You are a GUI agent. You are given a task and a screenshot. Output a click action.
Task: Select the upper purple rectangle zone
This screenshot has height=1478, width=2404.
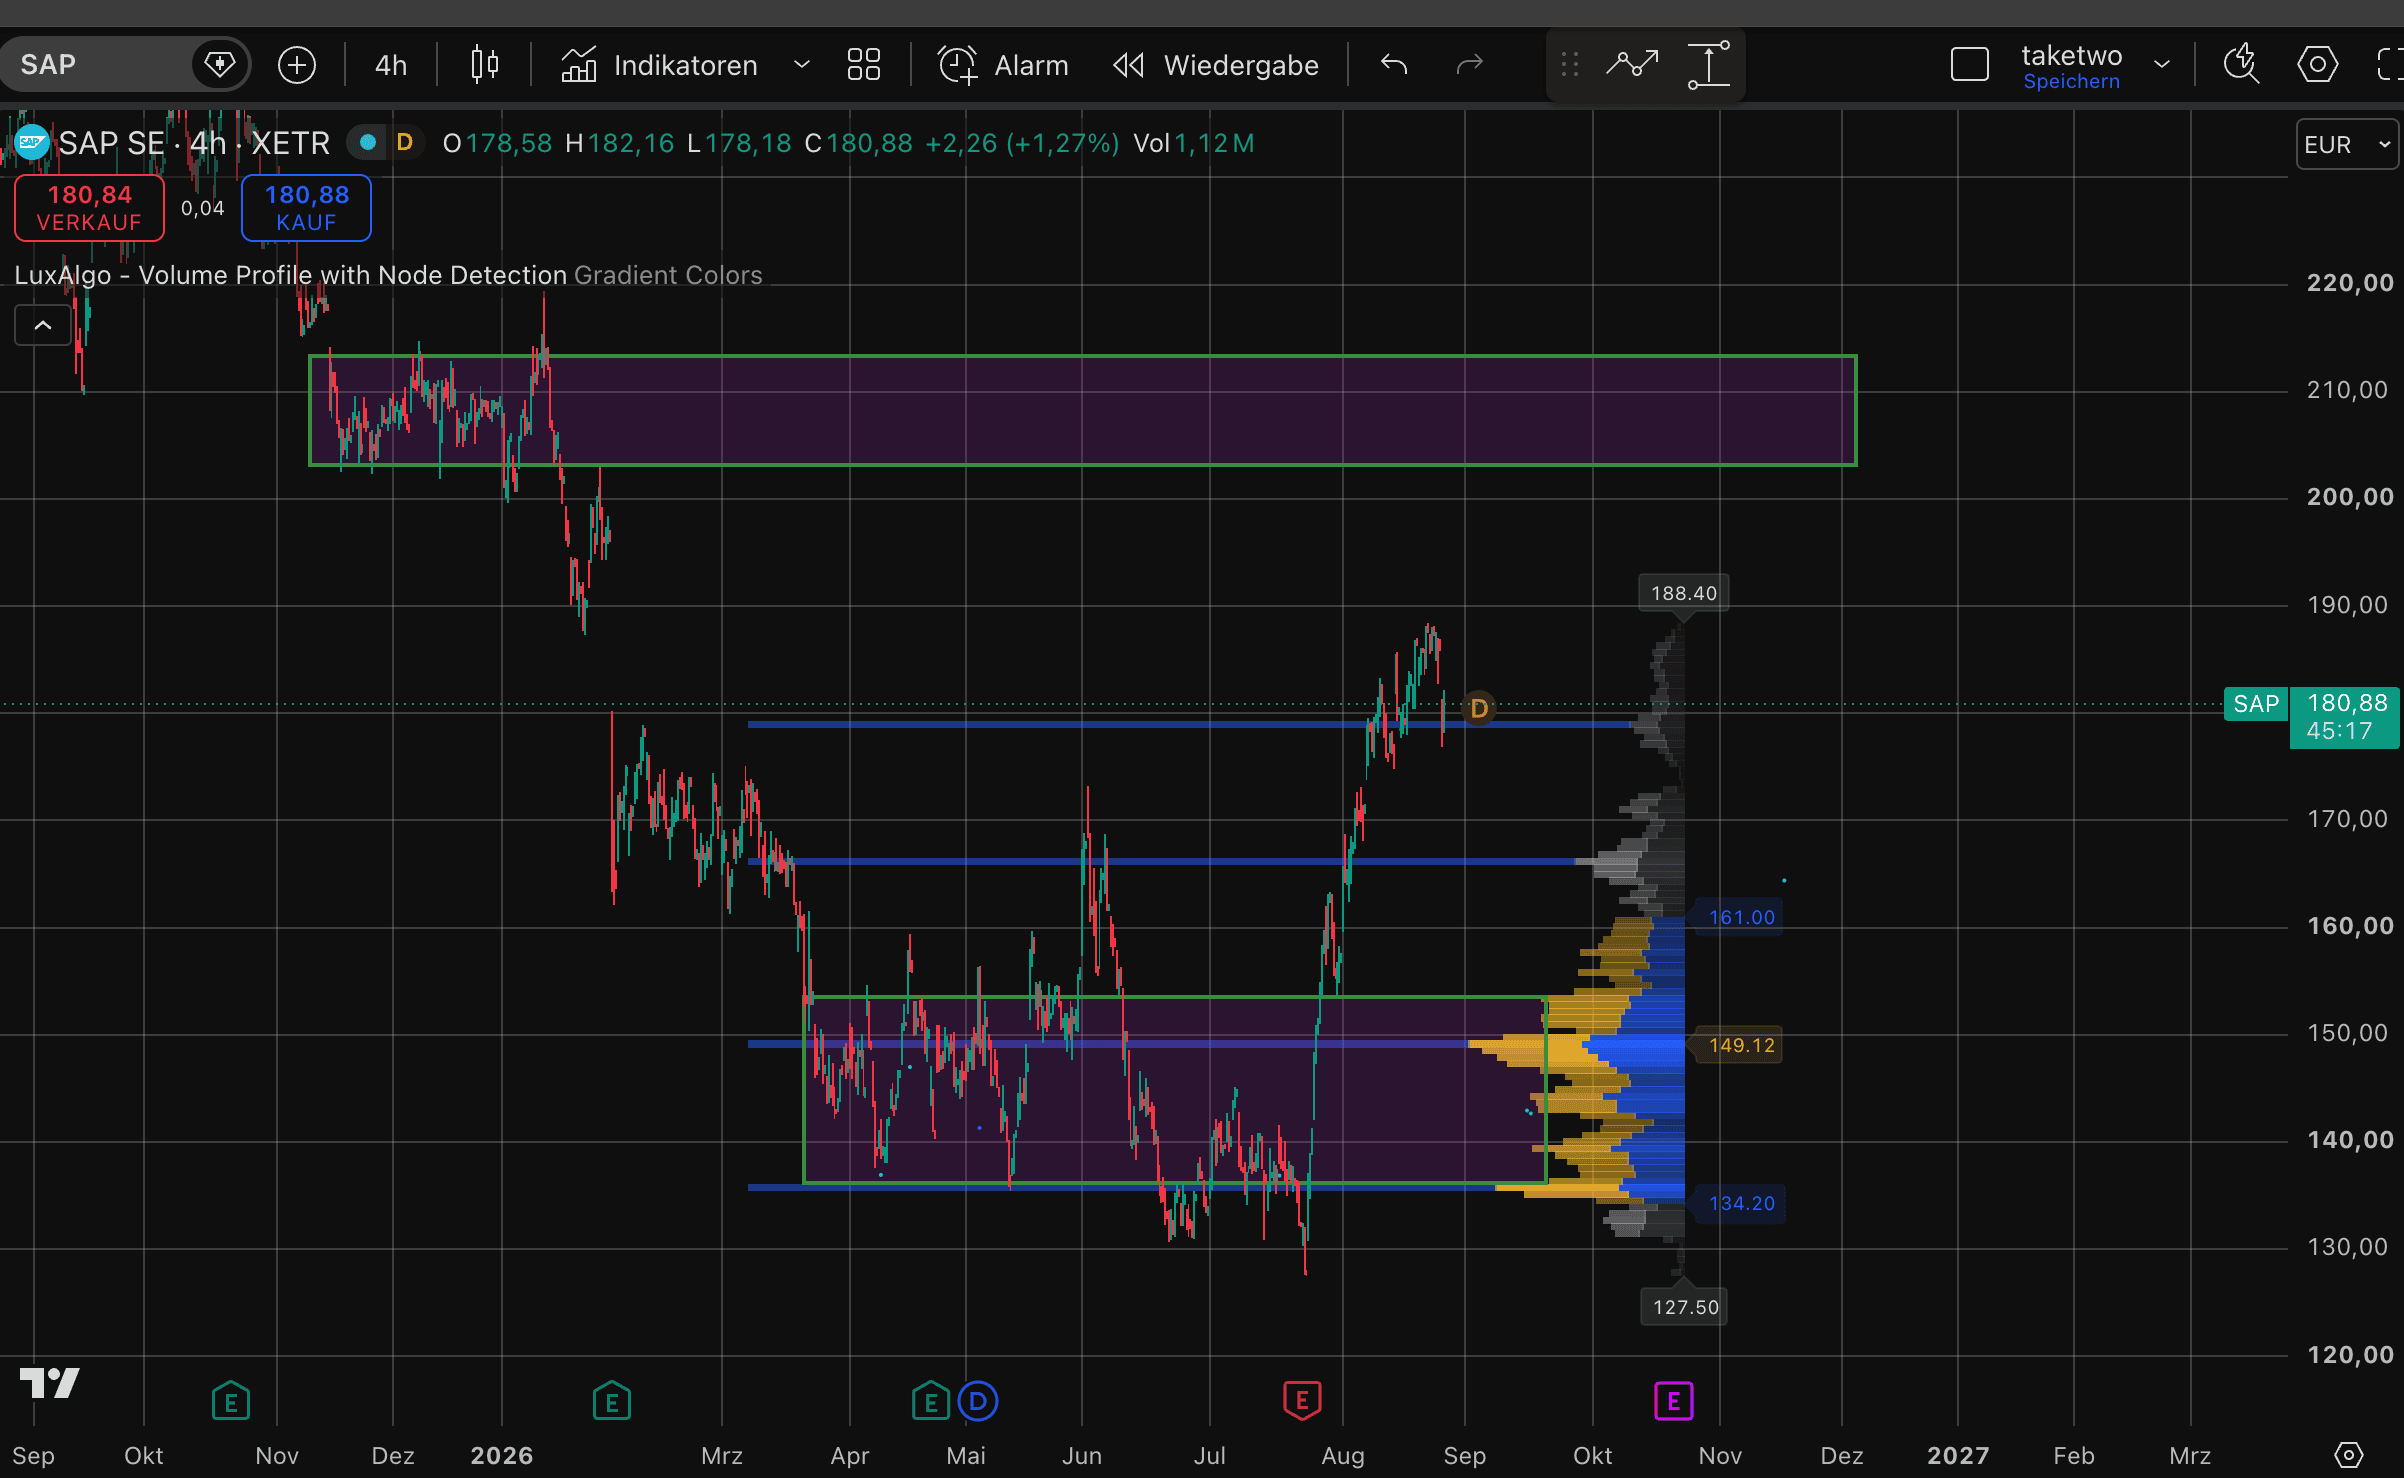coord(1082,410)
